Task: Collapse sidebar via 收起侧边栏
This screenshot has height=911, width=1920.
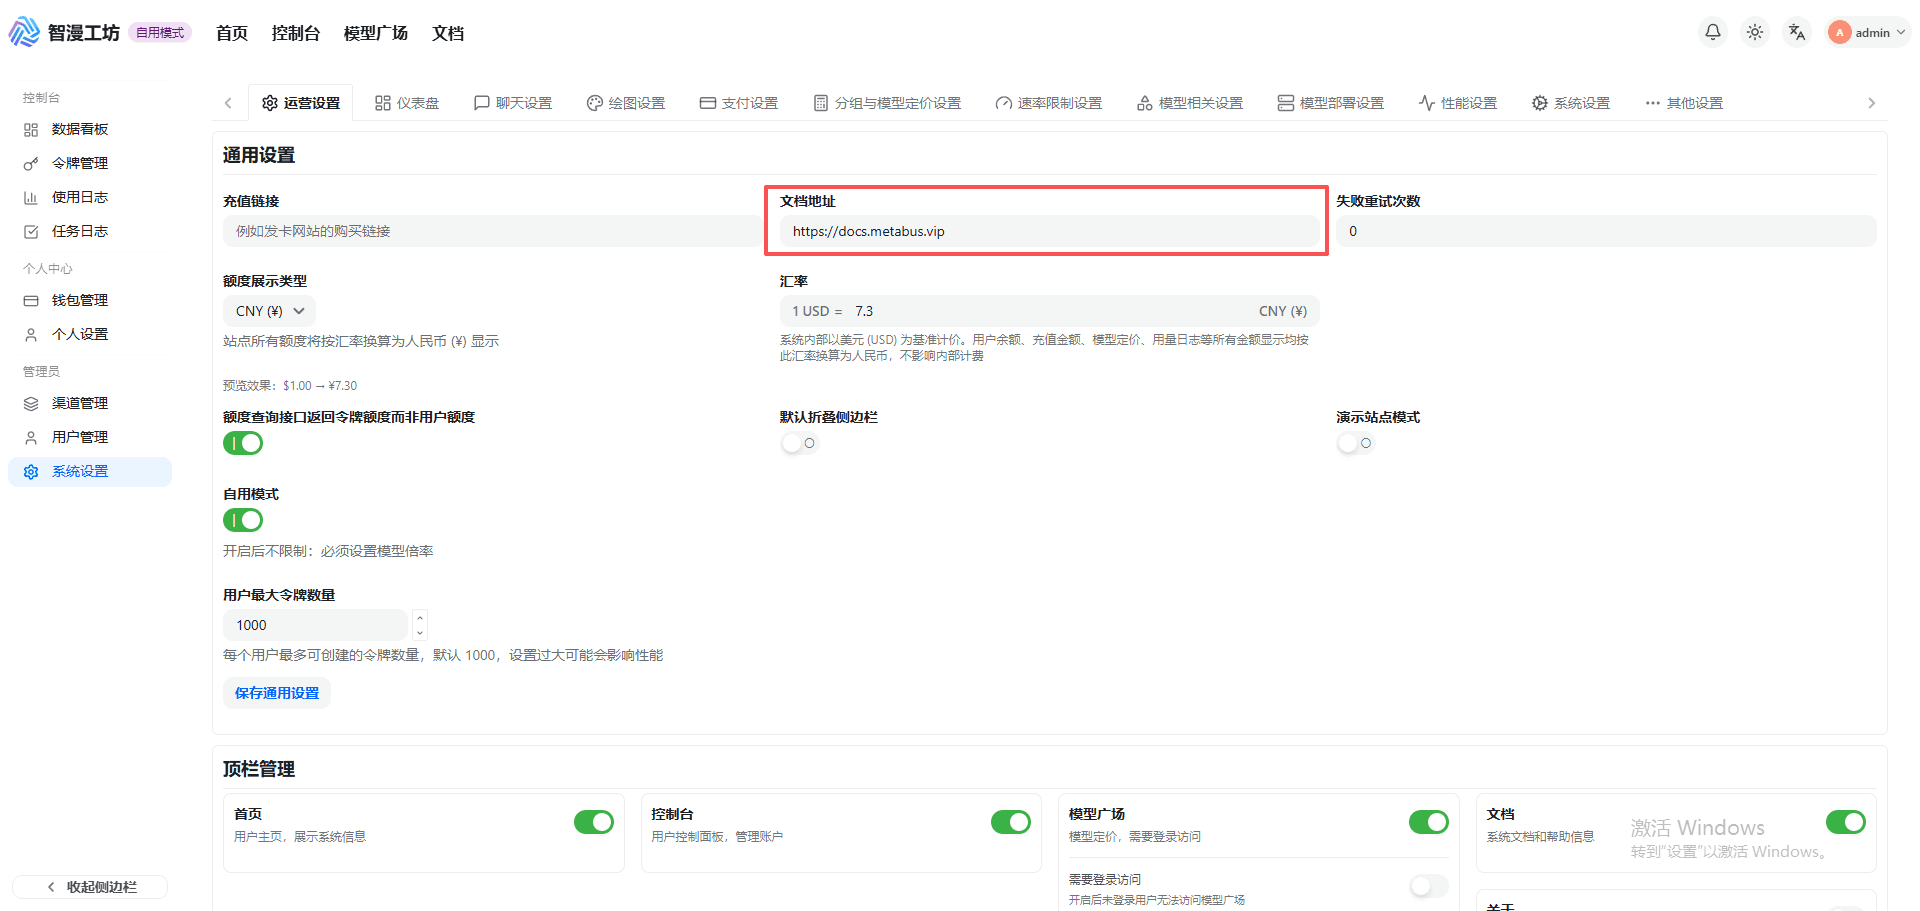Action: pyautogui.click(x=90, y=887)
